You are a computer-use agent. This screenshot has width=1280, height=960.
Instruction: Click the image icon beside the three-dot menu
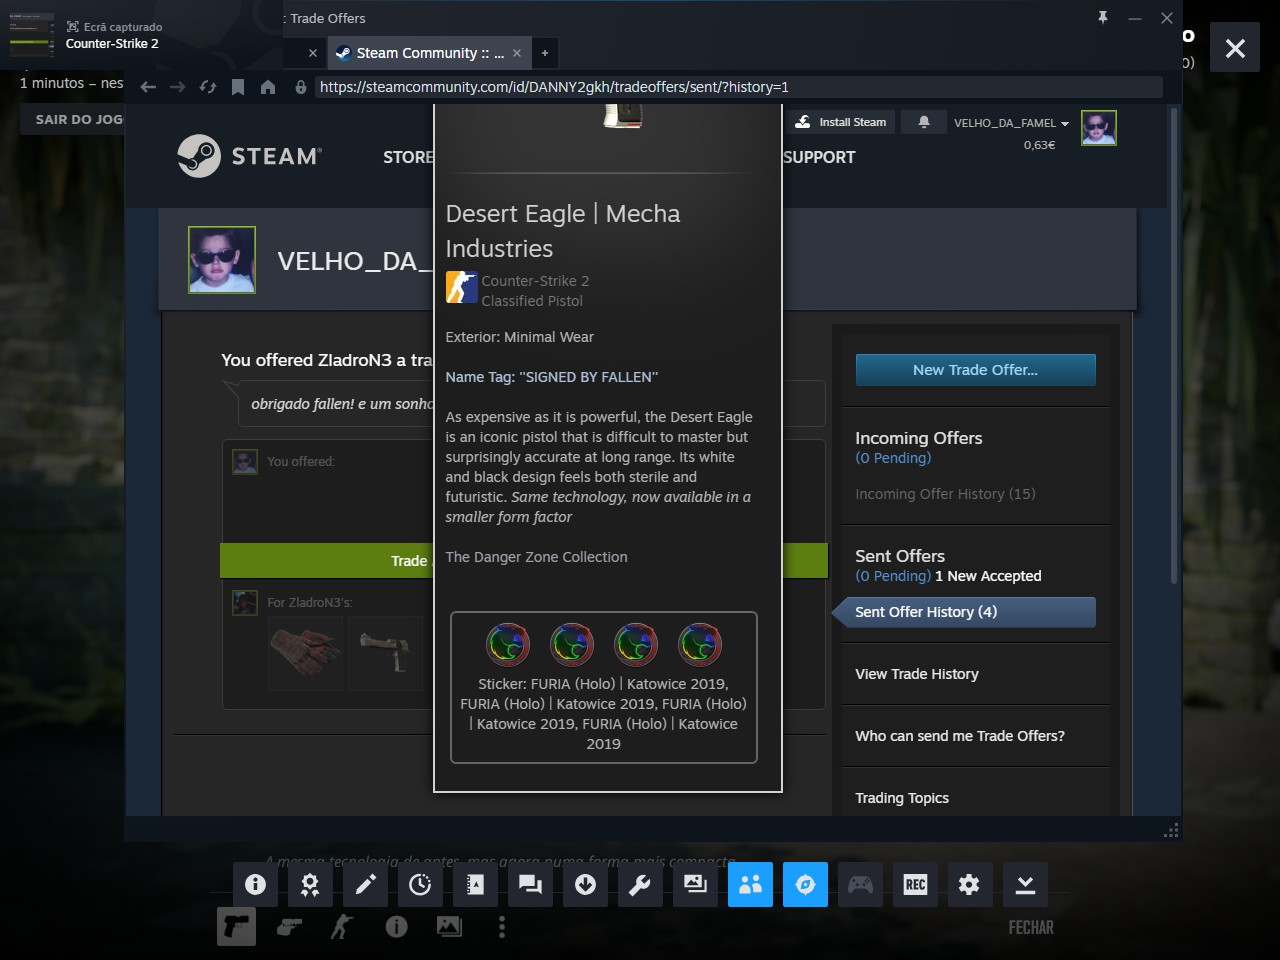[449, 927]
